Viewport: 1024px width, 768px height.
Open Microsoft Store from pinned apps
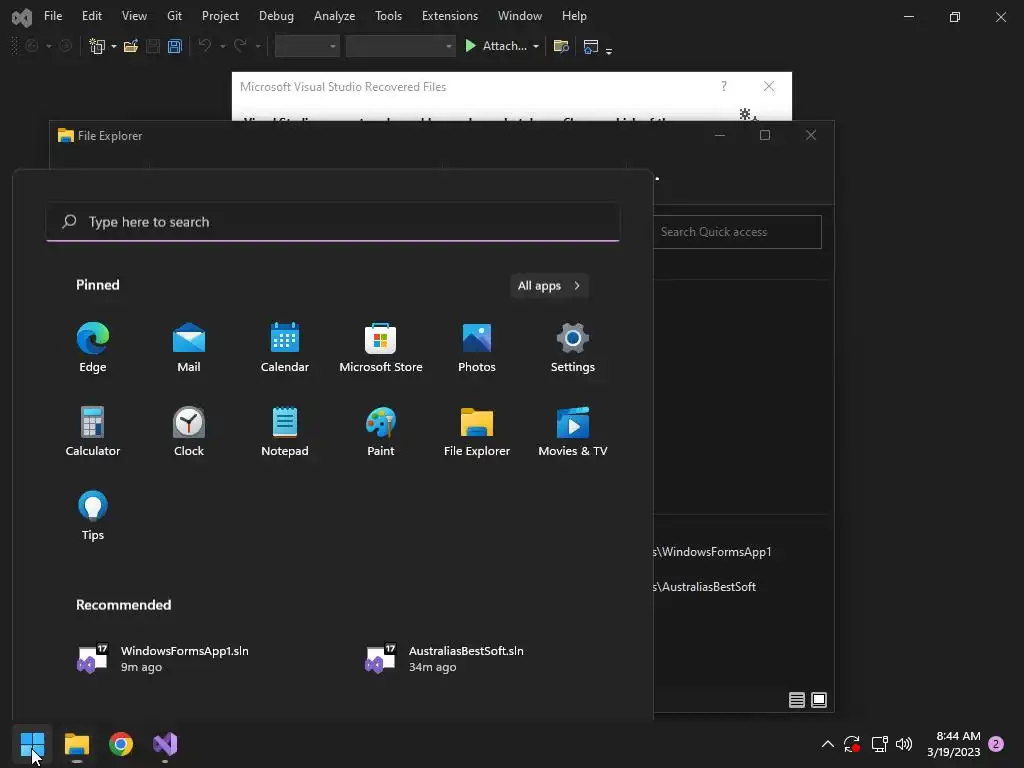[x=381, y=347]
